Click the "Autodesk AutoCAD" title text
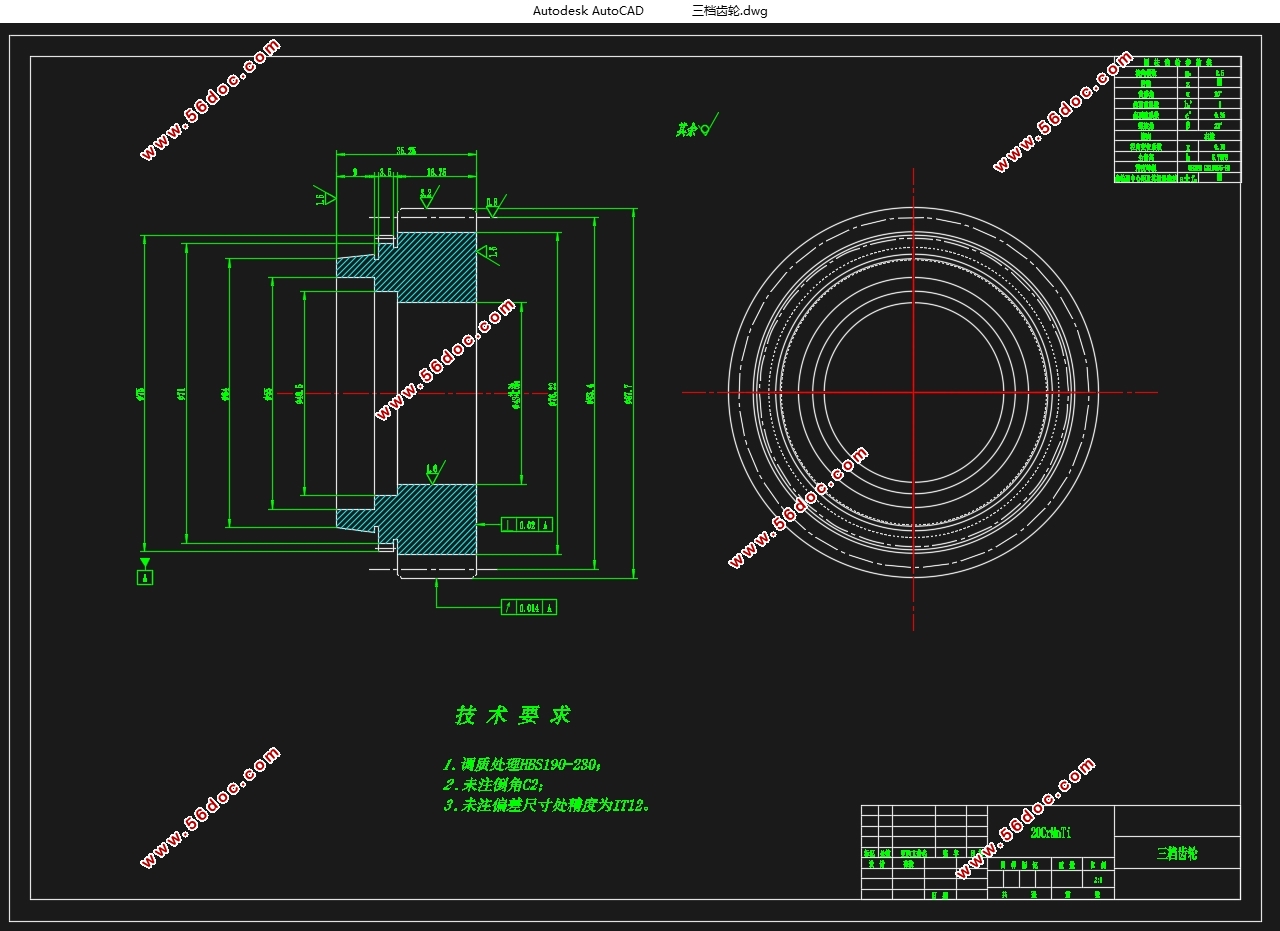 588,11
